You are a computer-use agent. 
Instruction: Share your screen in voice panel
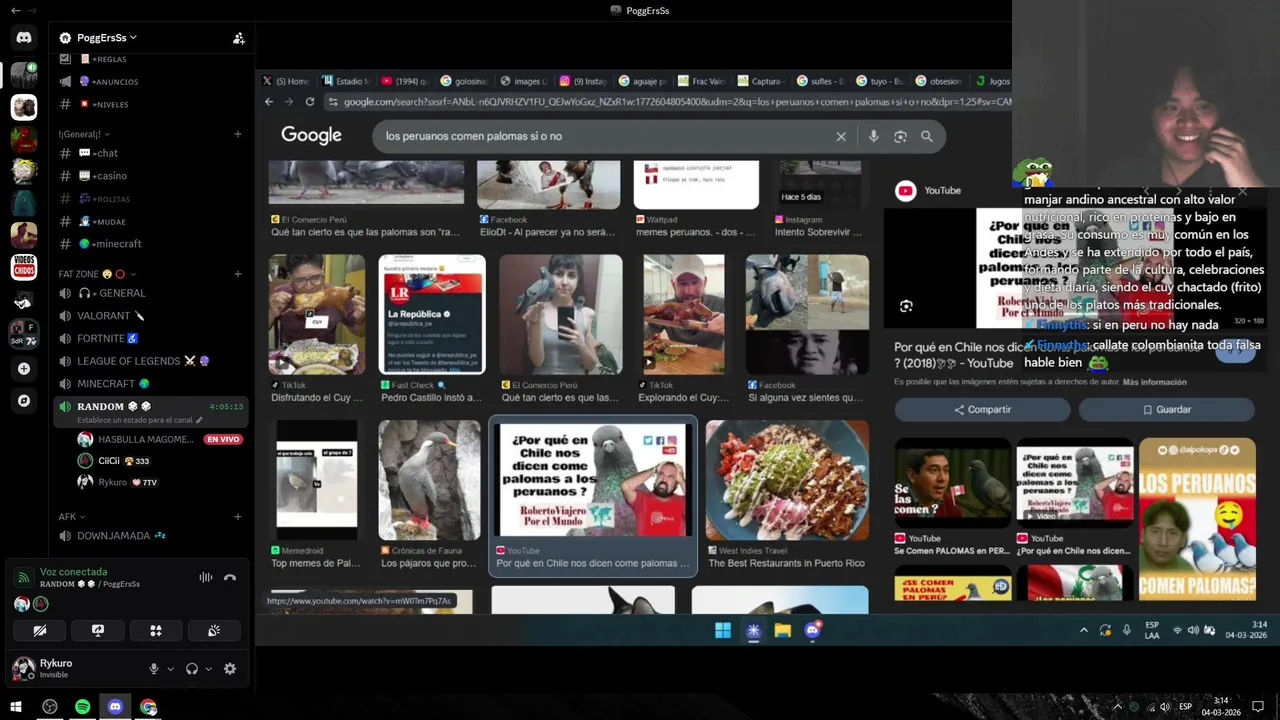point(98,630)
